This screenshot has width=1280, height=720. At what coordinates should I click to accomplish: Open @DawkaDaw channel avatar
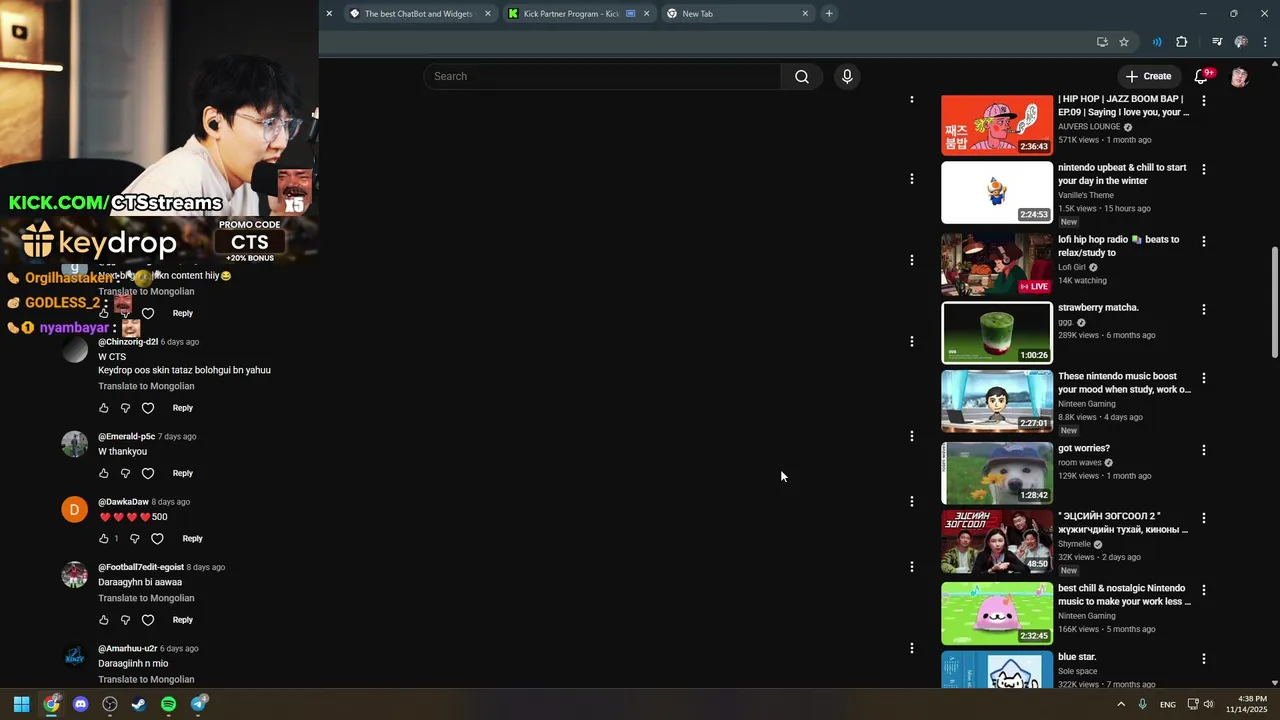[x=75, y=510]
